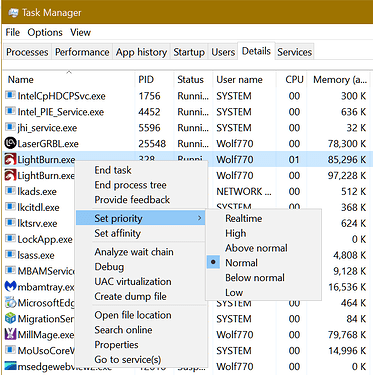373x375 pixels.
Task: Open the View menu
Action: [x=80, y=32]
